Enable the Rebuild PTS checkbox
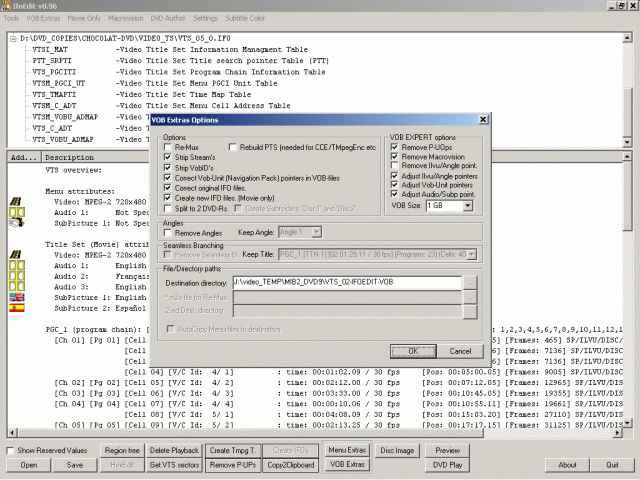This screenshot has height=480, width=640. click(x=233, y=147)
